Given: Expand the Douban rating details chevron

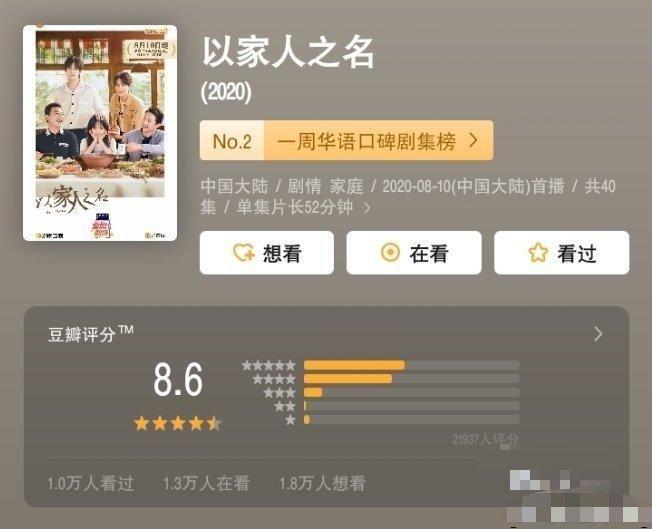Looking at the screenshot, I should pos(598,334).
